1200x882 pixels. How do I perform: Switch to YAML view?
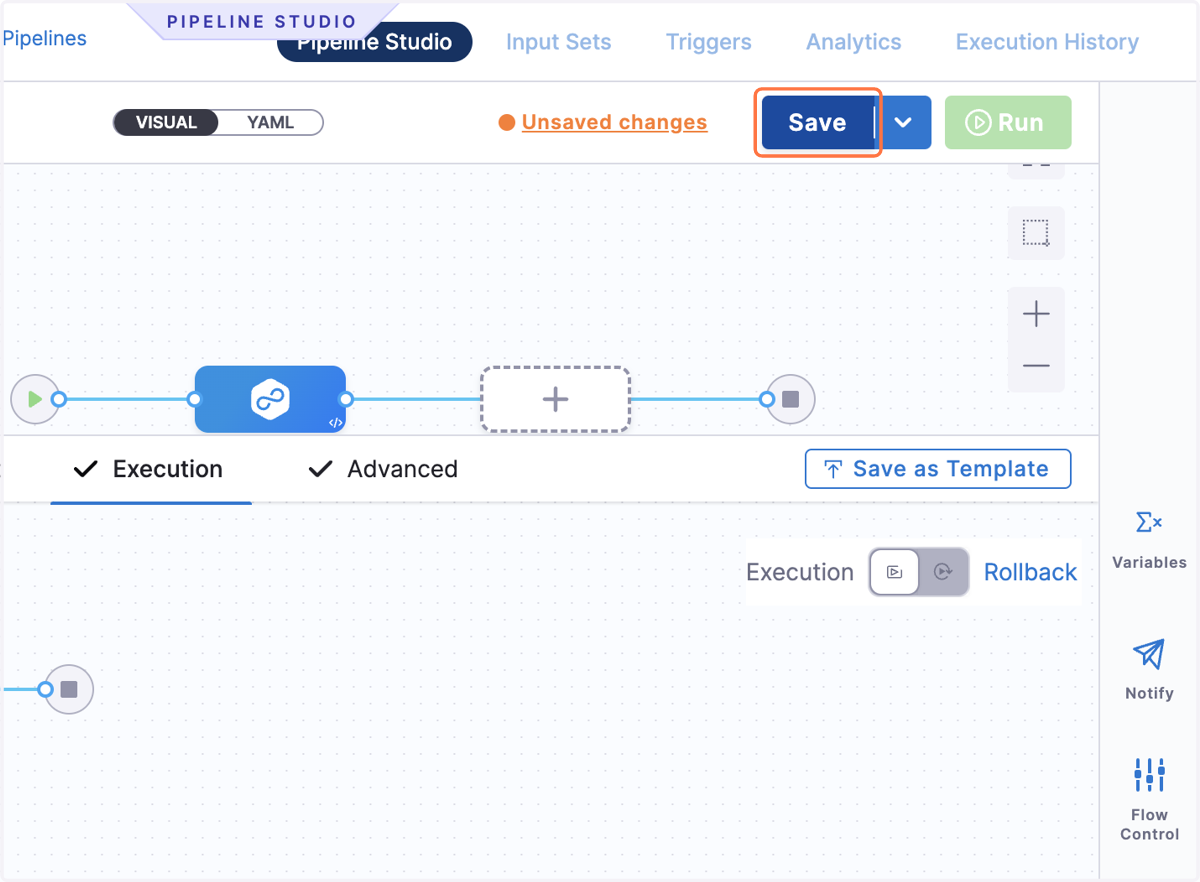tap(271, 123)
